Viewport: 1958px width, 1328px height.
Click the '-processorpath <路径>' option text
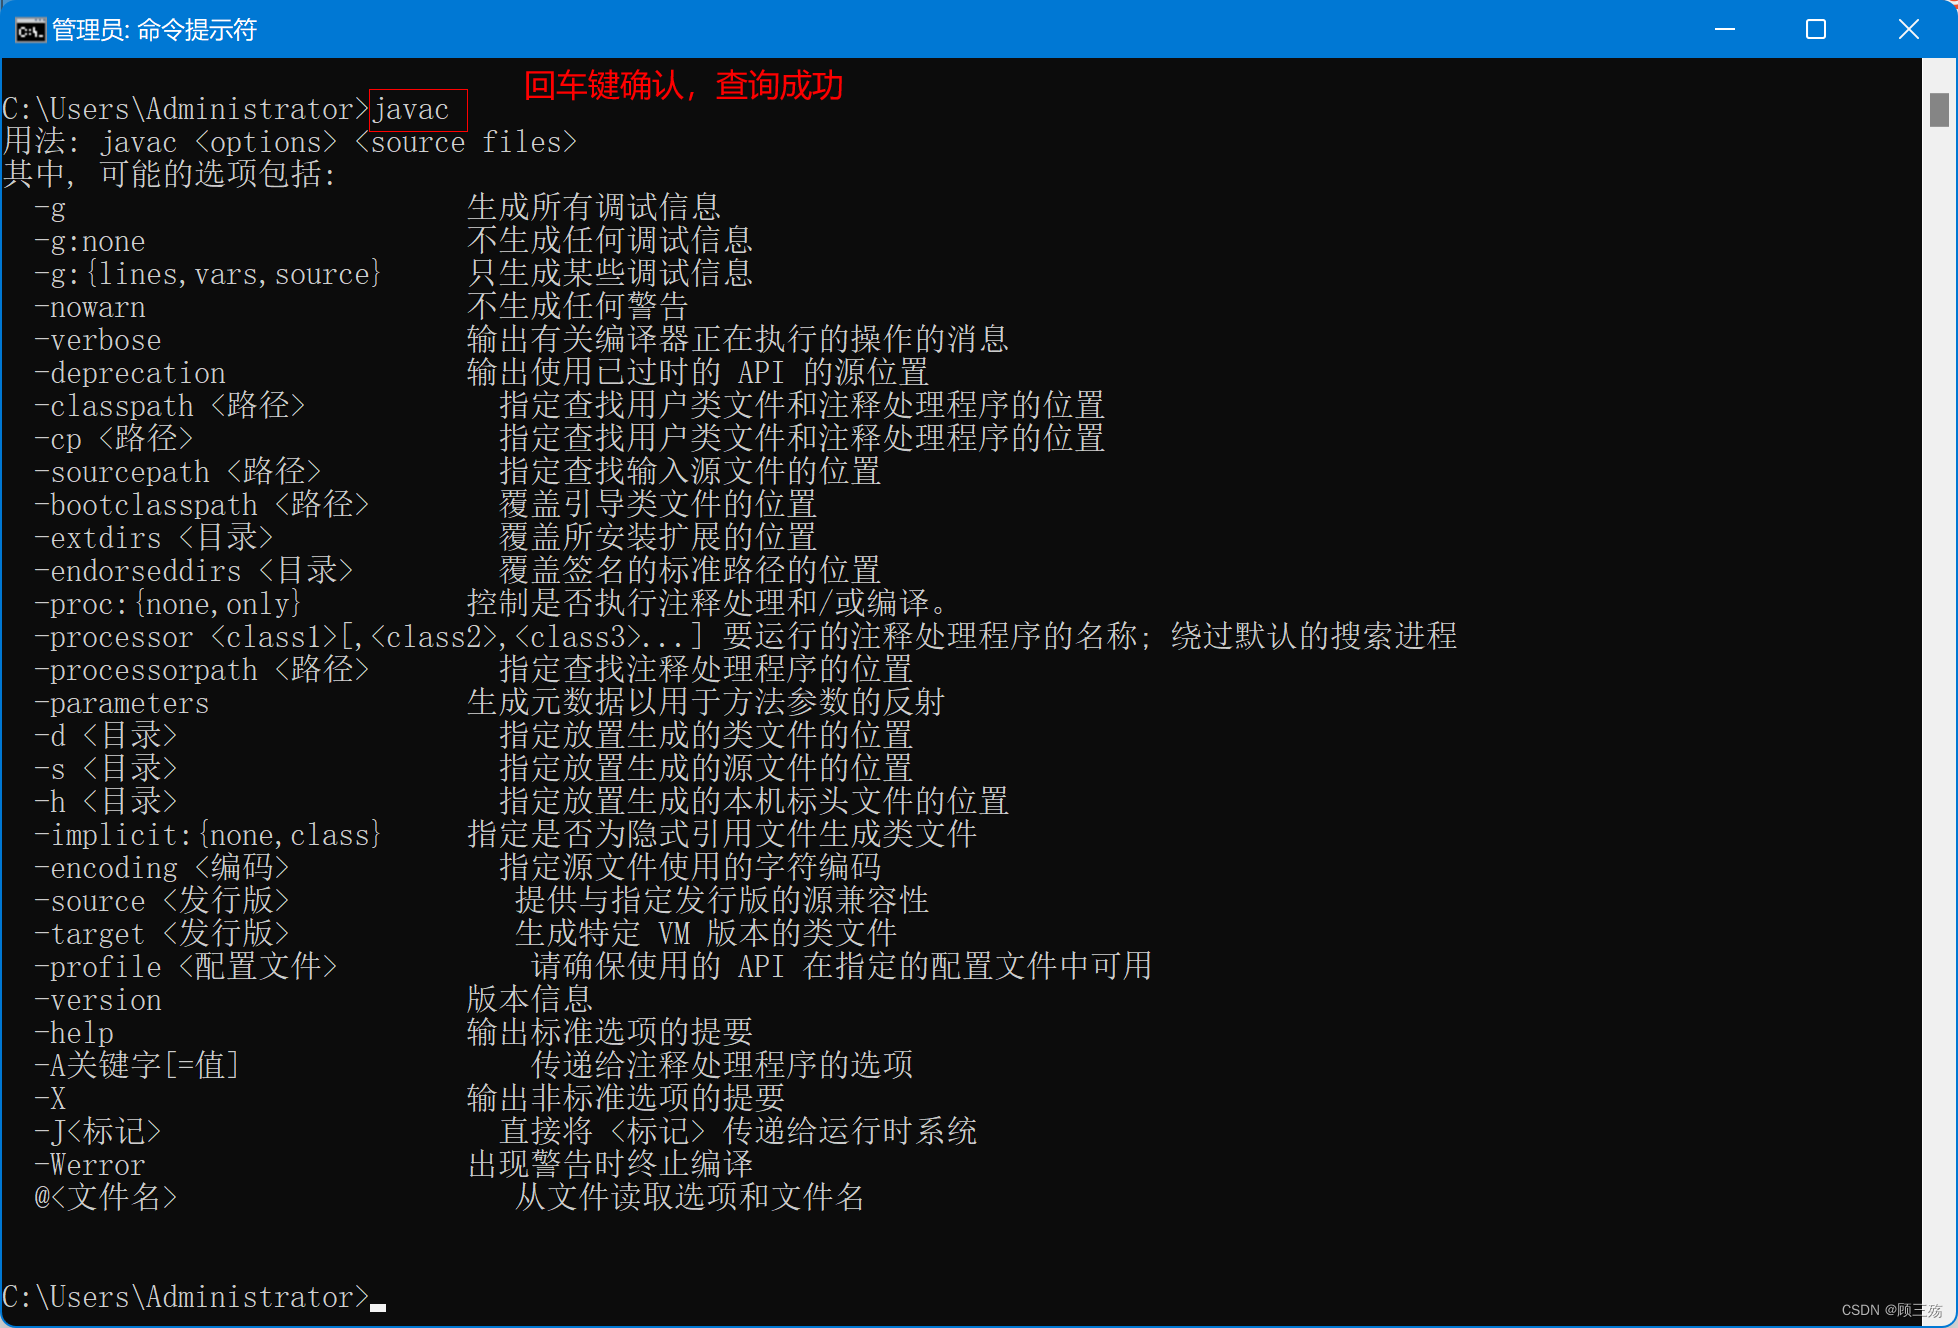(x=201, y=670)
